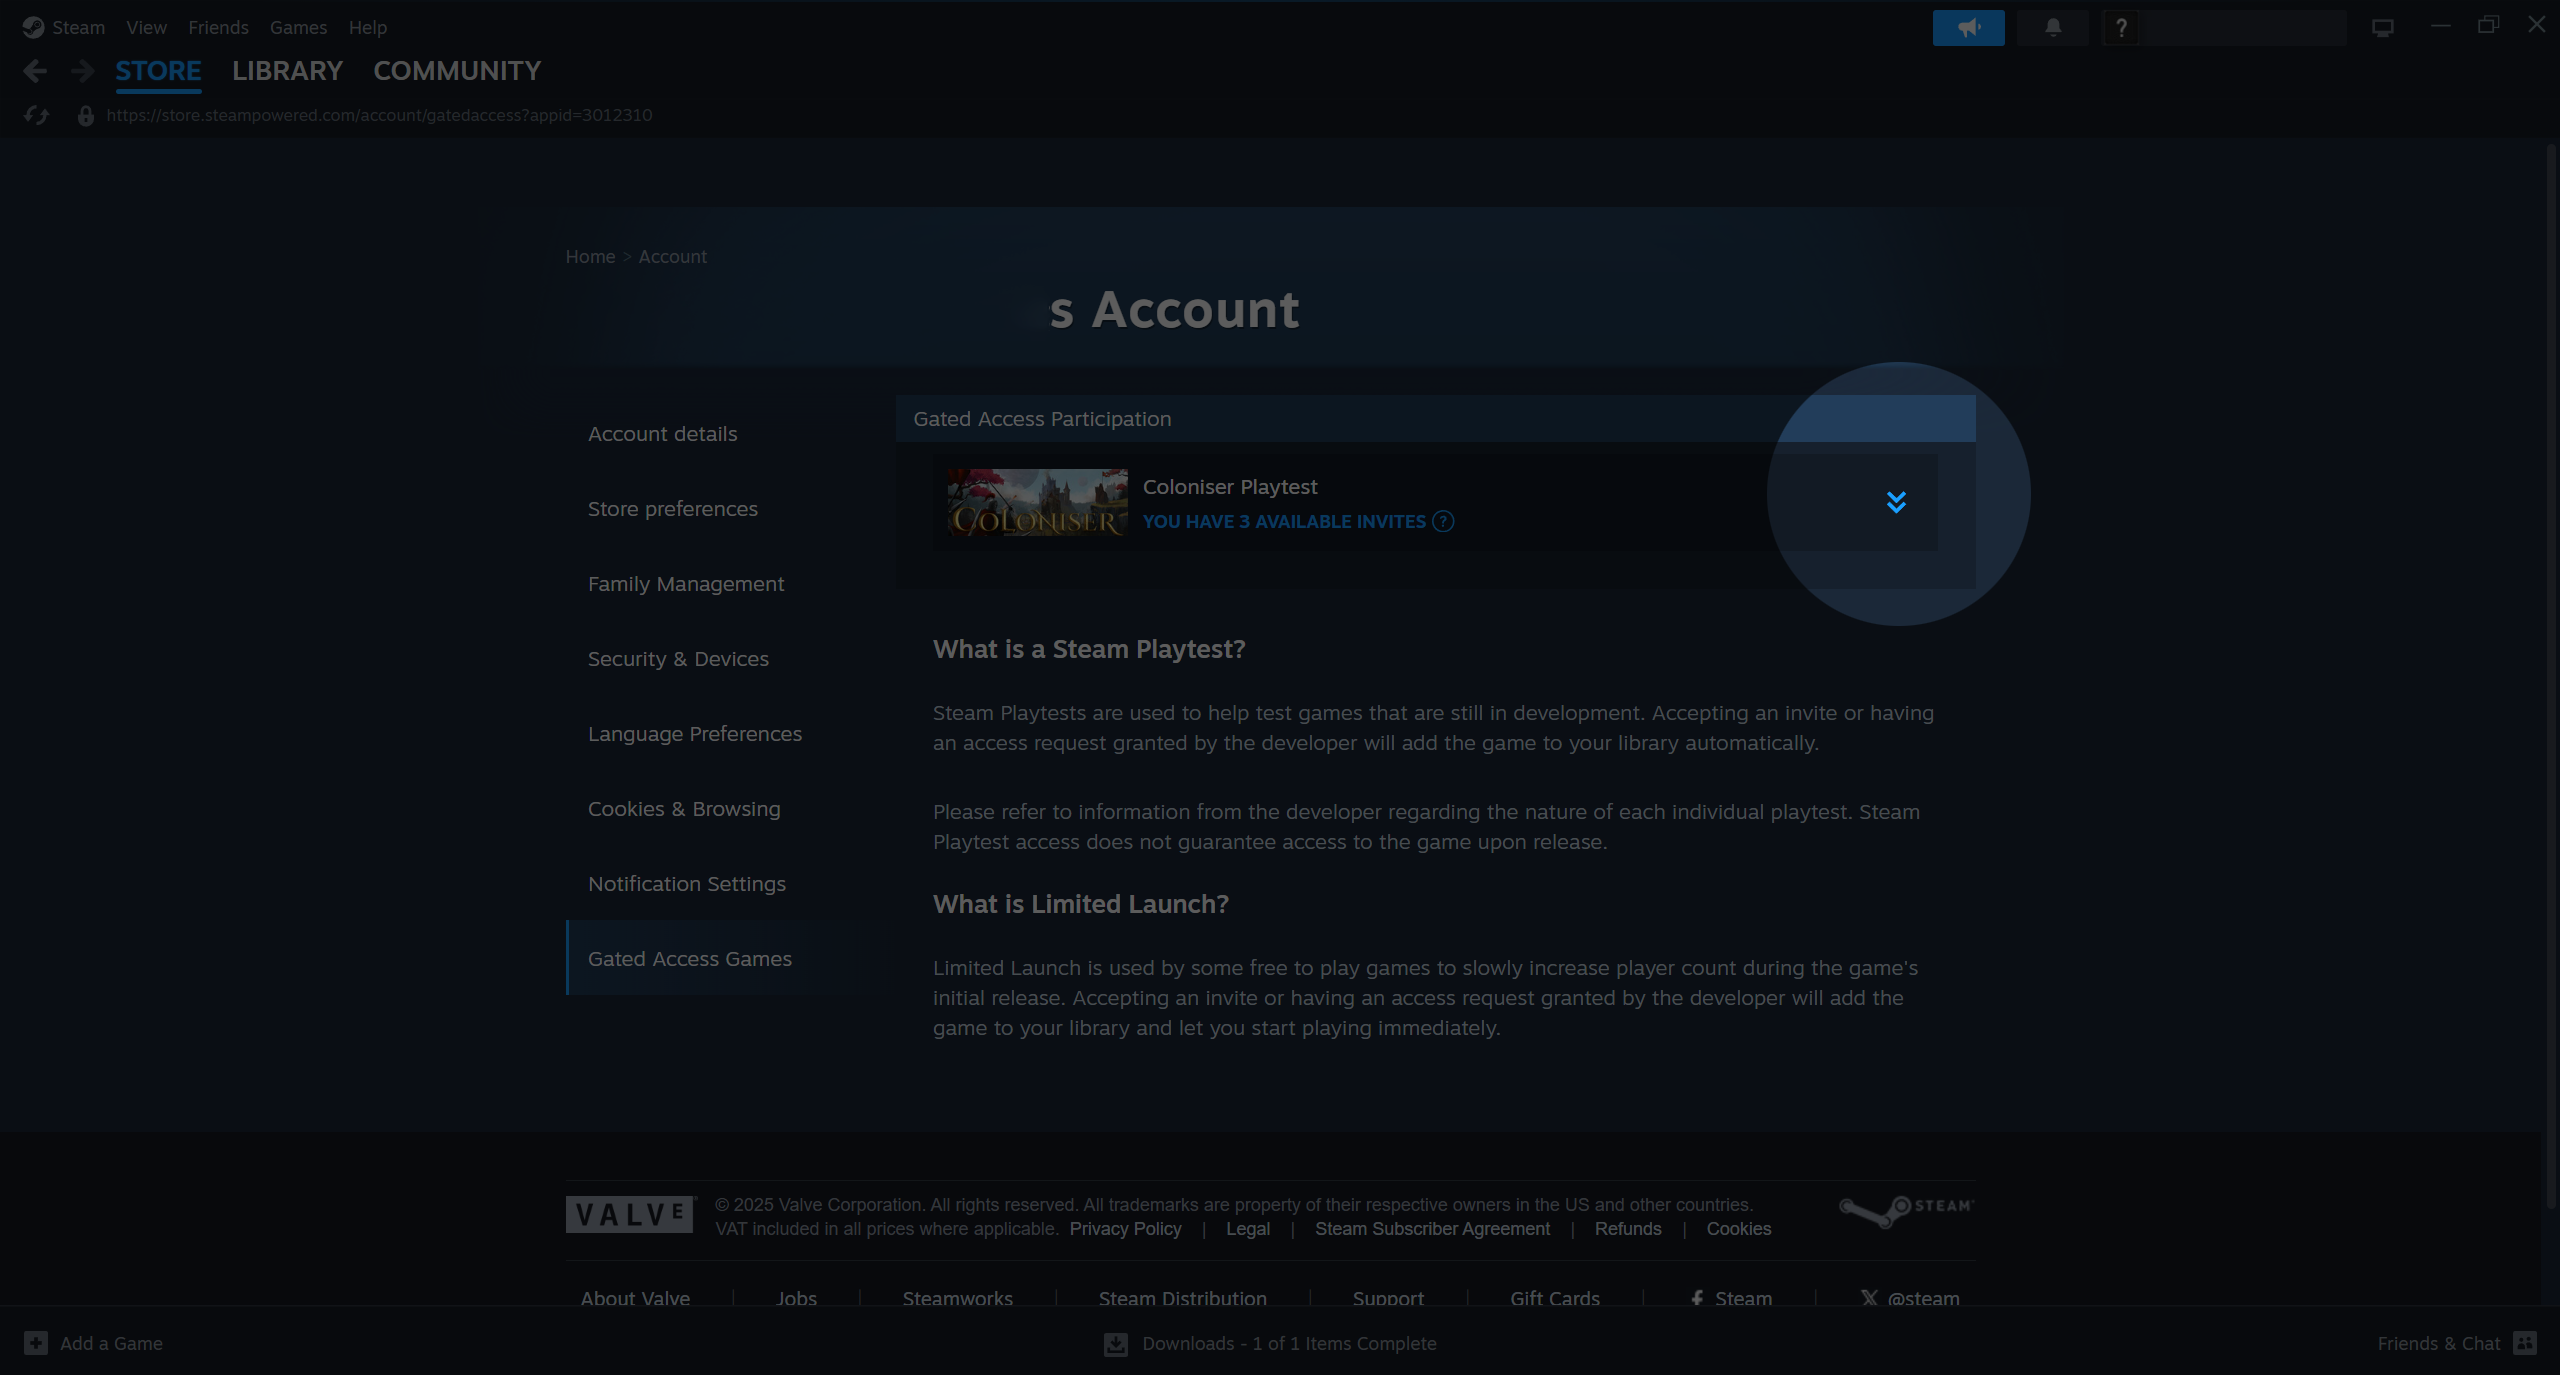
Task: Open the Family Management section
Action: coord(686,584)
